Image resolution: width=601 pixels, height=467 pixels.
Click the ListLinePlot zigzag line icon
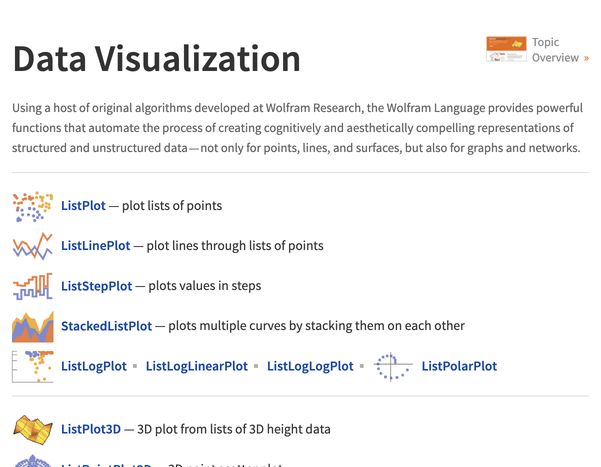pyautogui.click(x=32, y=246)
